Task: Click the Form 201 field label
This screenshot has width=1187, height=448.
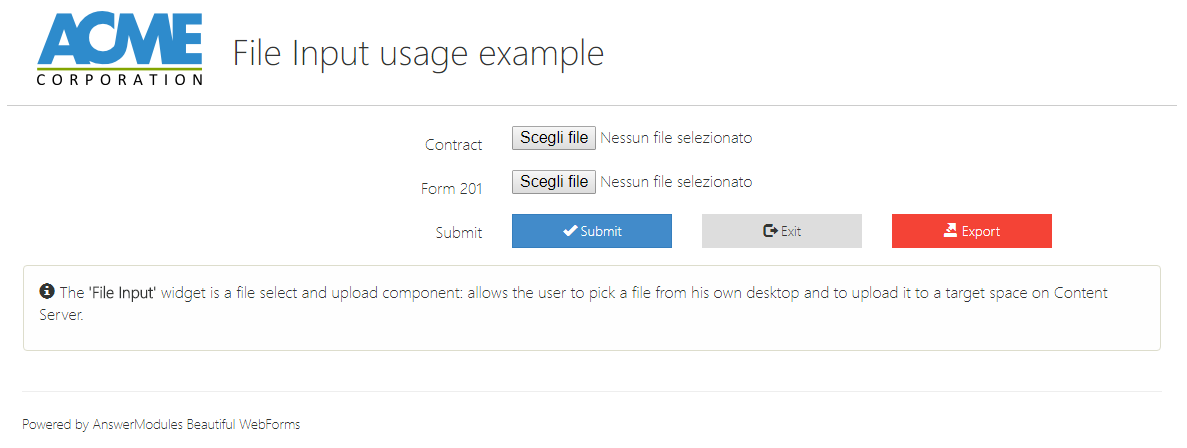Action: click(451, 188)
